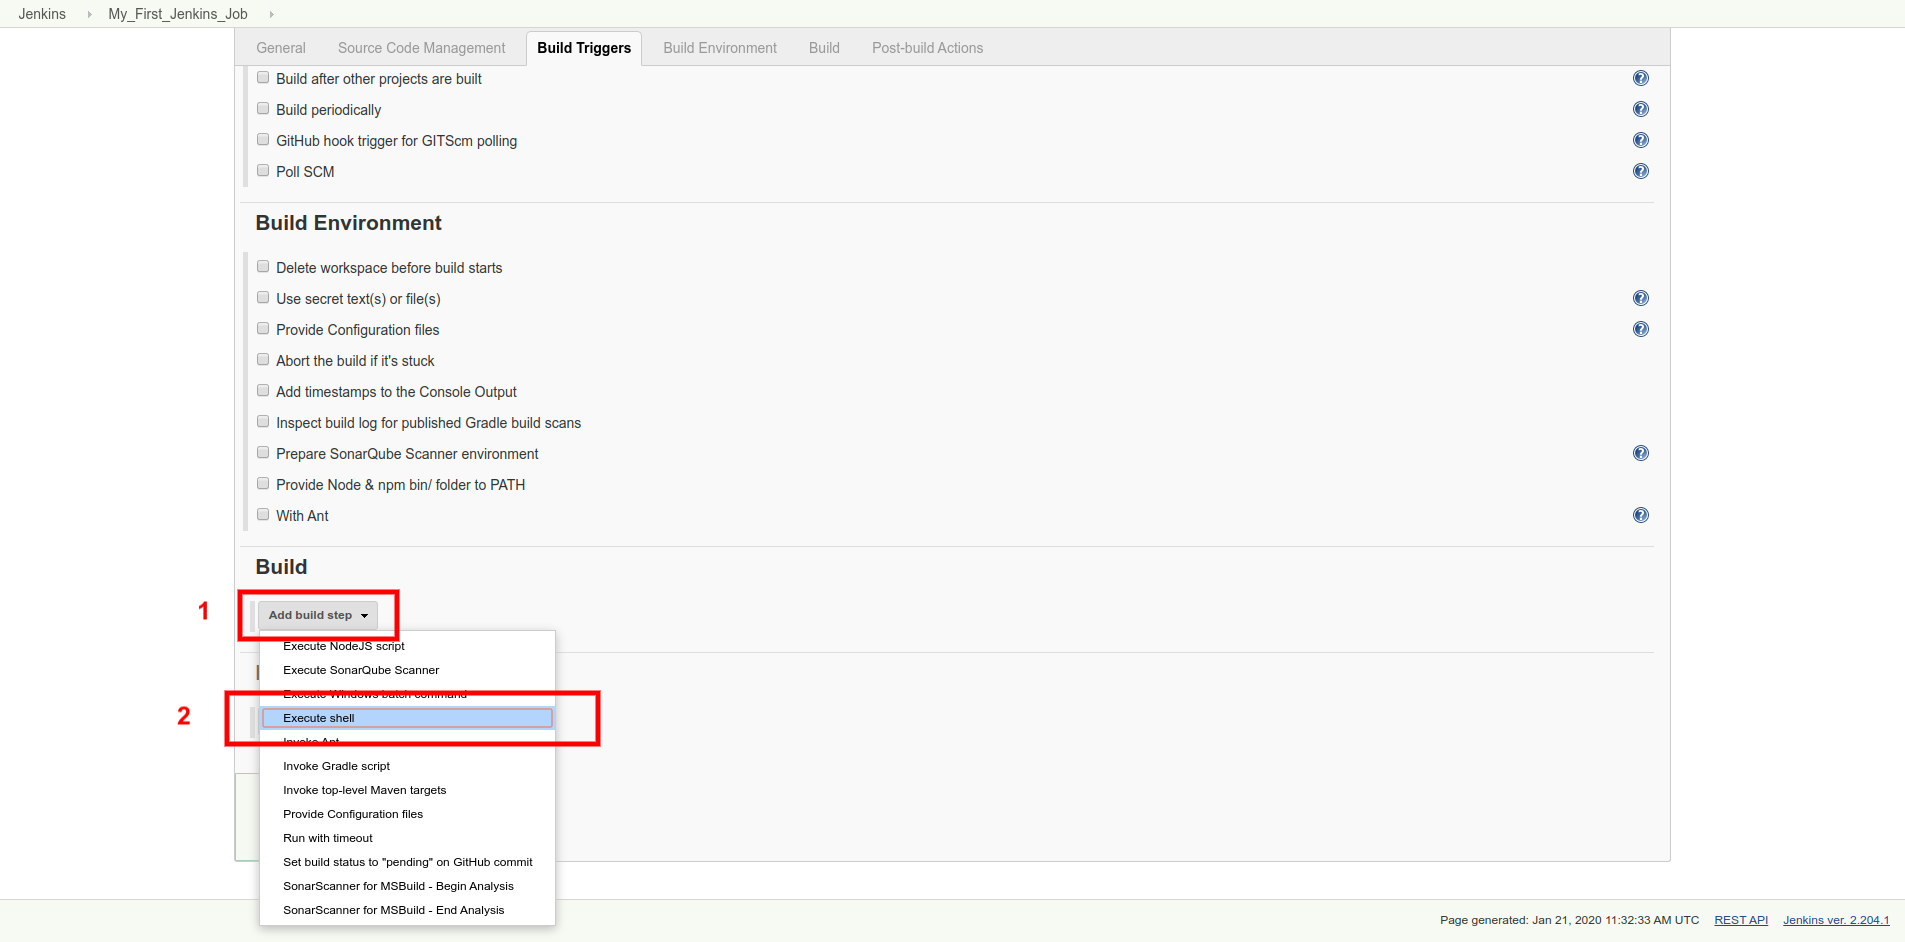Check Use secret text(s) or file(s)
Viewport: 1905px width, 942px height.
263,297
